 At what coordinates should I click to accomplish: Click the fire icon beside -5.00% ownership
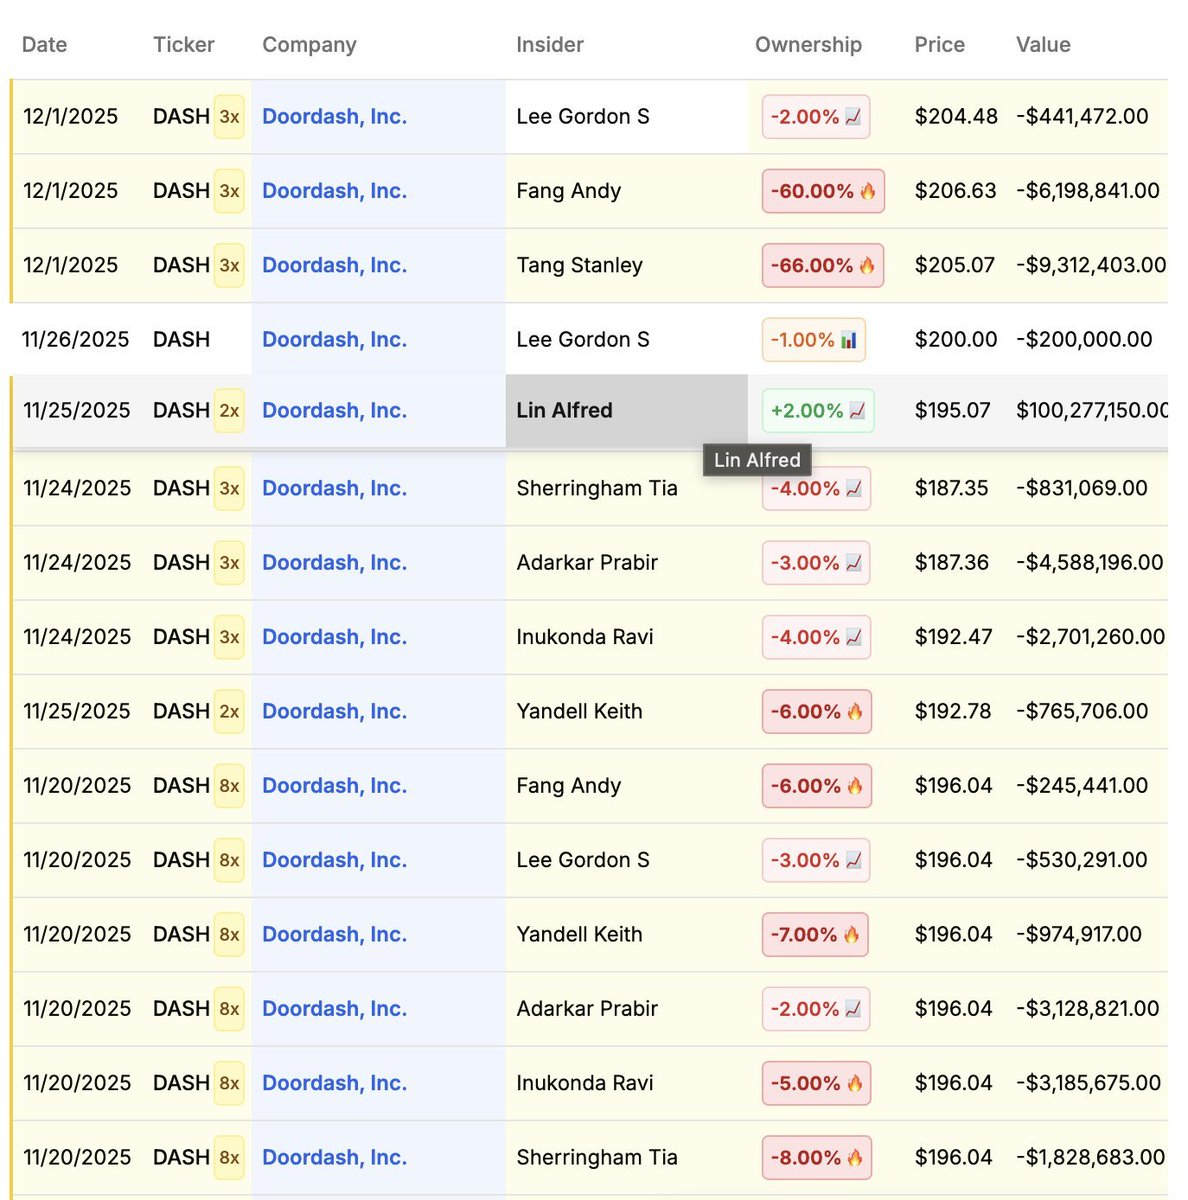[x=854, y=1083]
